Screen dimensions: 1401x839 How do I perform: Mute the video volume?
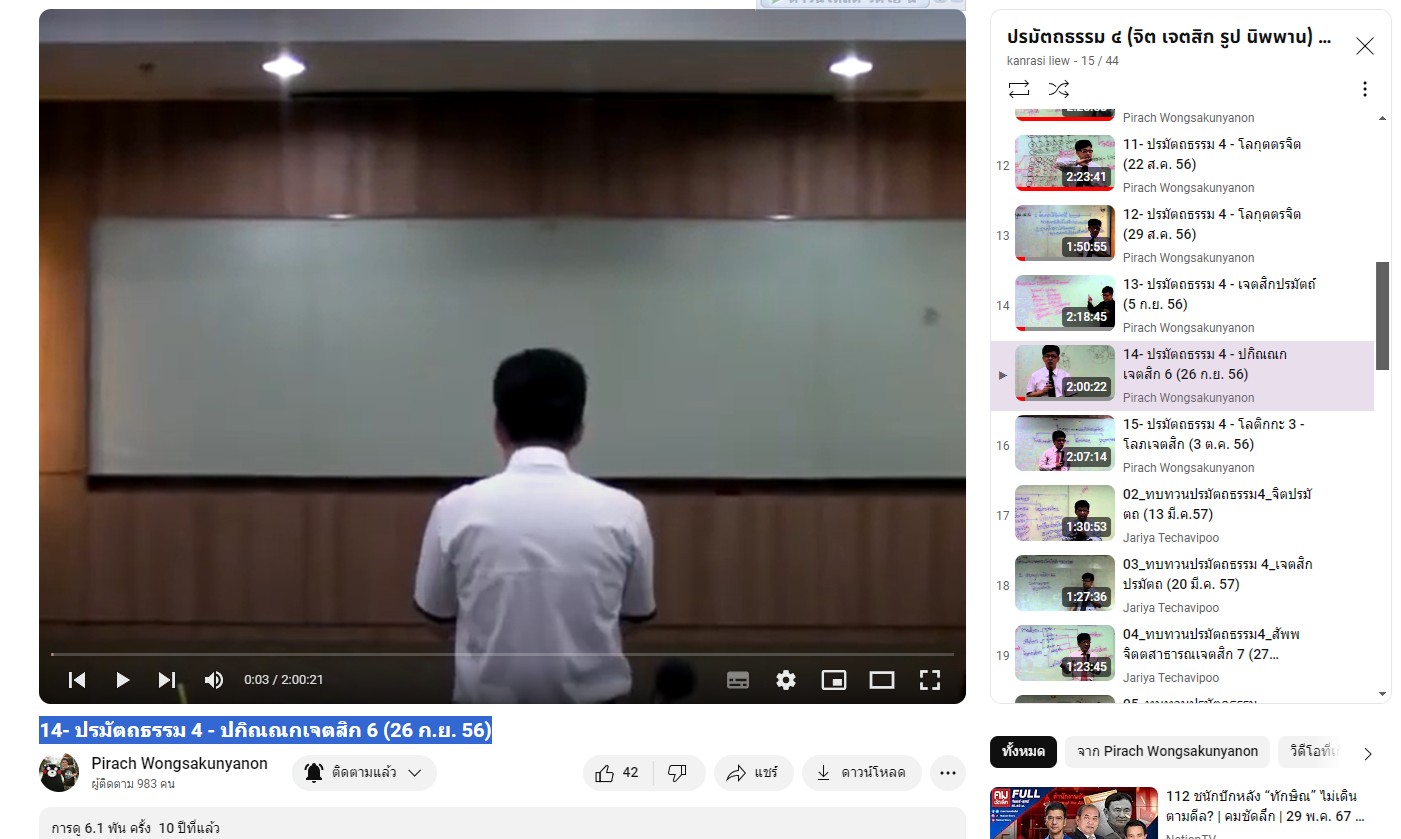[x=213, y=680]
